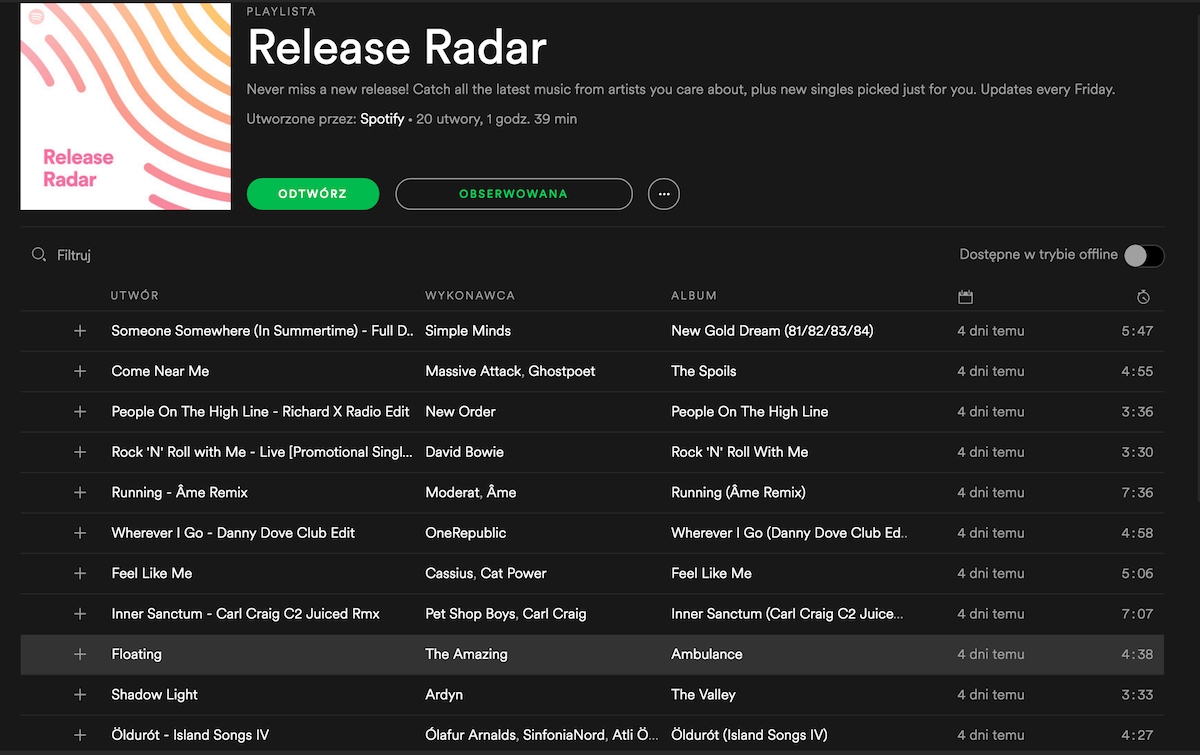Add Come Near Me with plus icon
Image resolution: width=1200 pixels, height=755 pixels.
[x=80, y=371]
